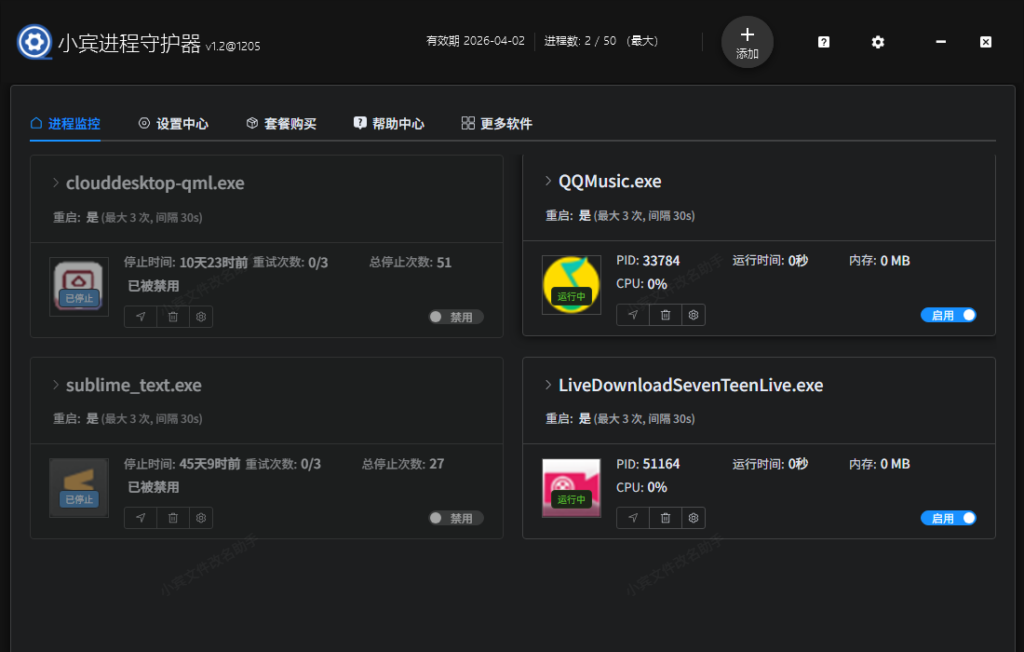Open settings for the QQMusic.exe process

click(x=693, y=314)
